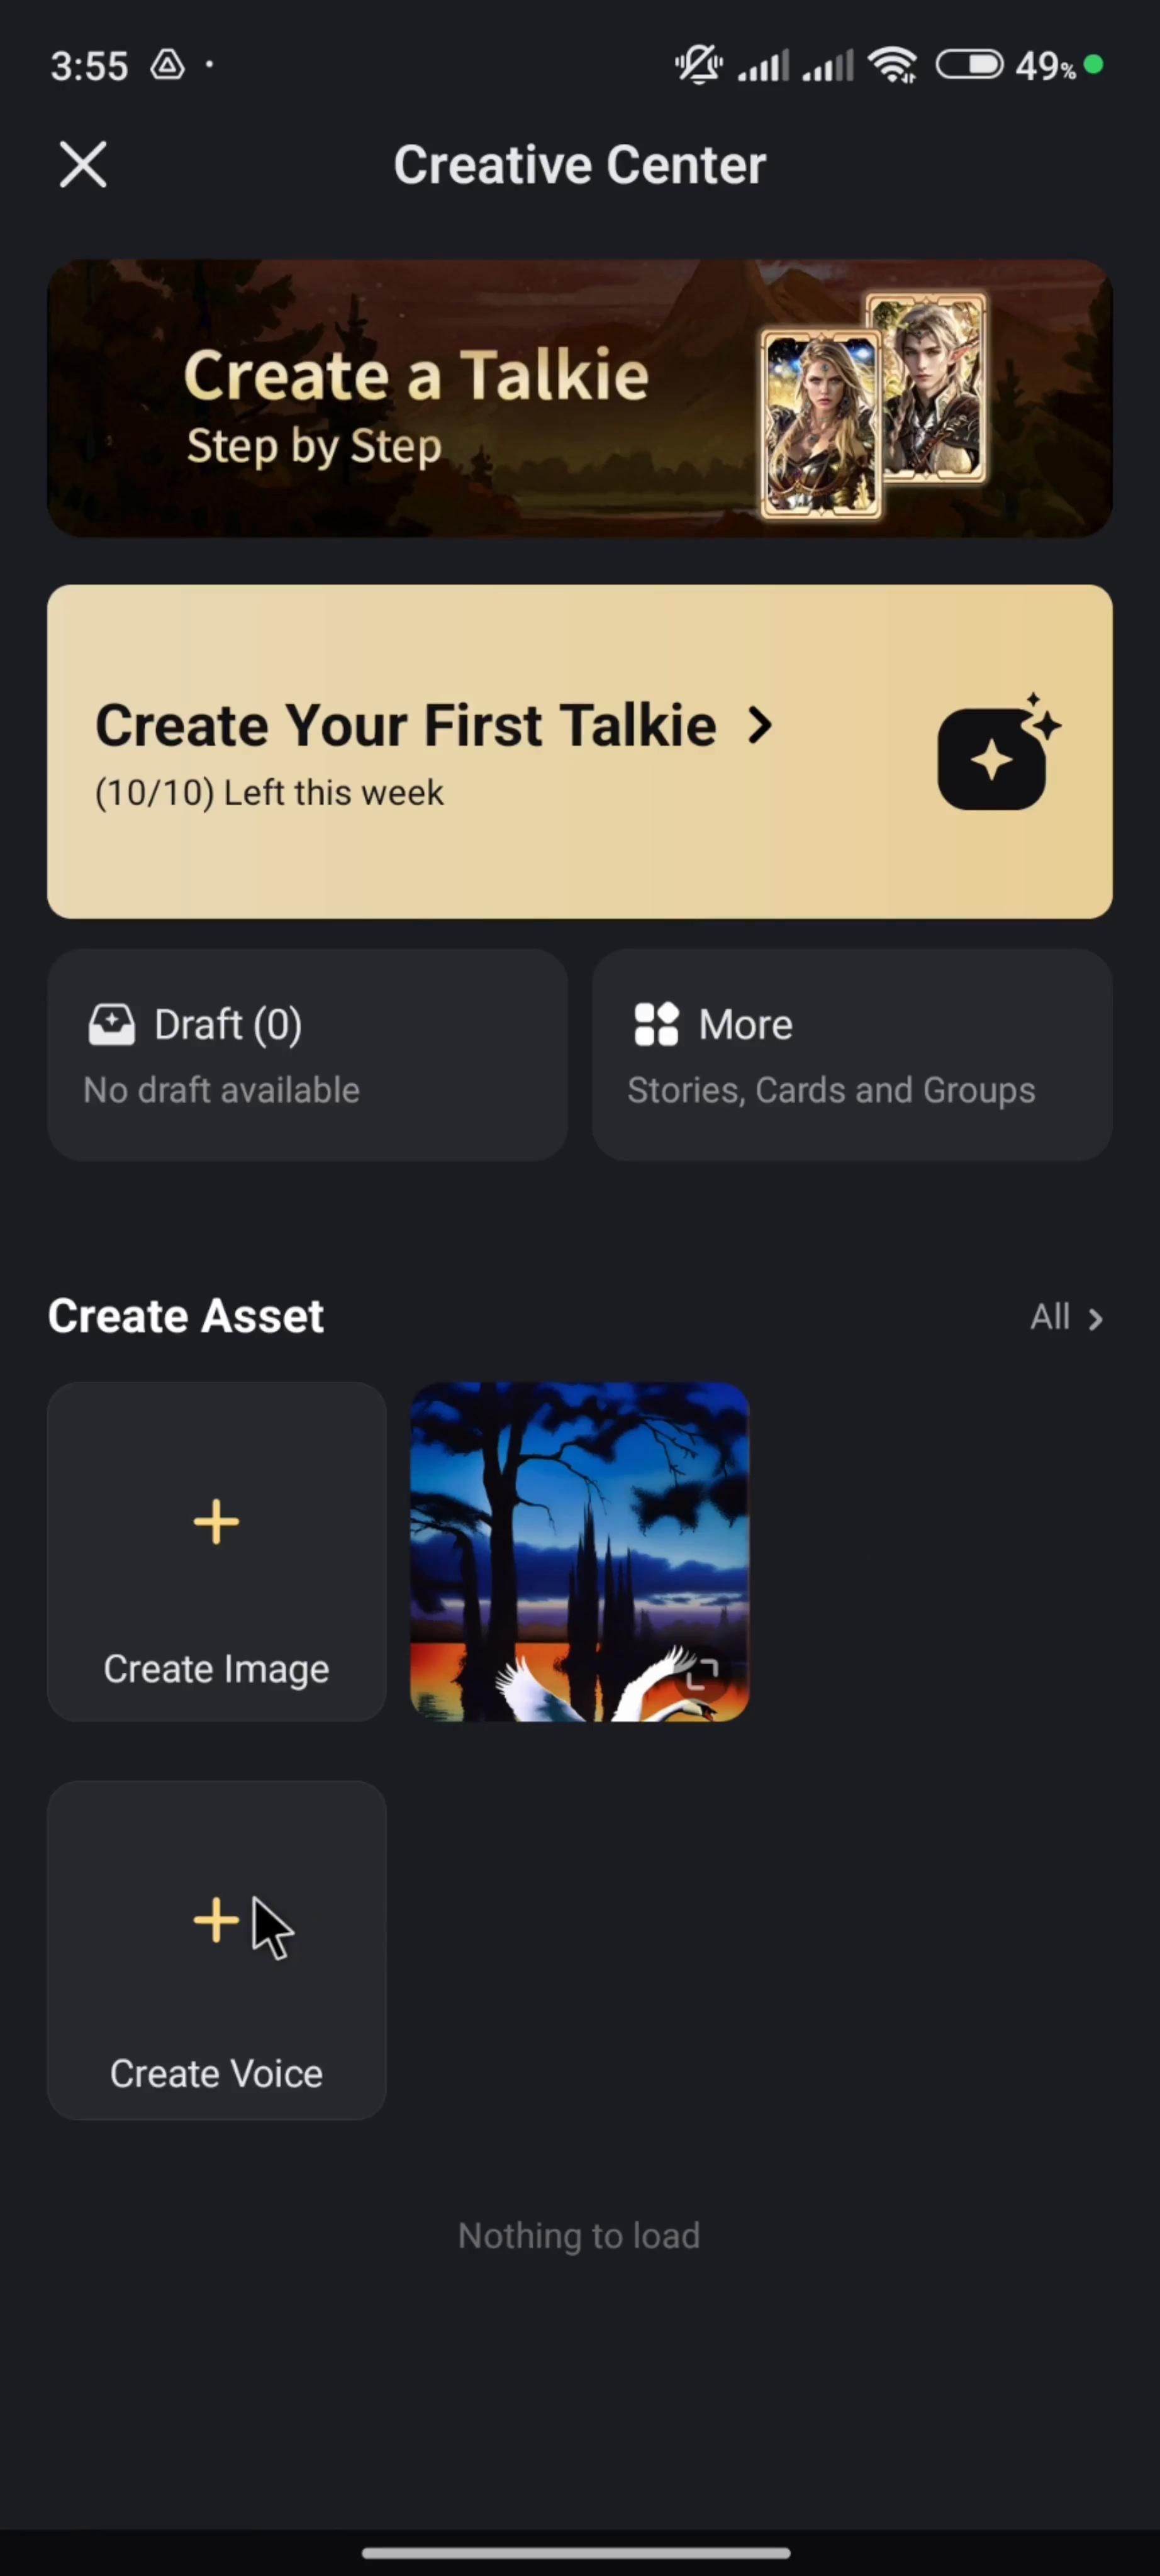
Task: Tap the muted bell status icon
Action: coord(698,66)
